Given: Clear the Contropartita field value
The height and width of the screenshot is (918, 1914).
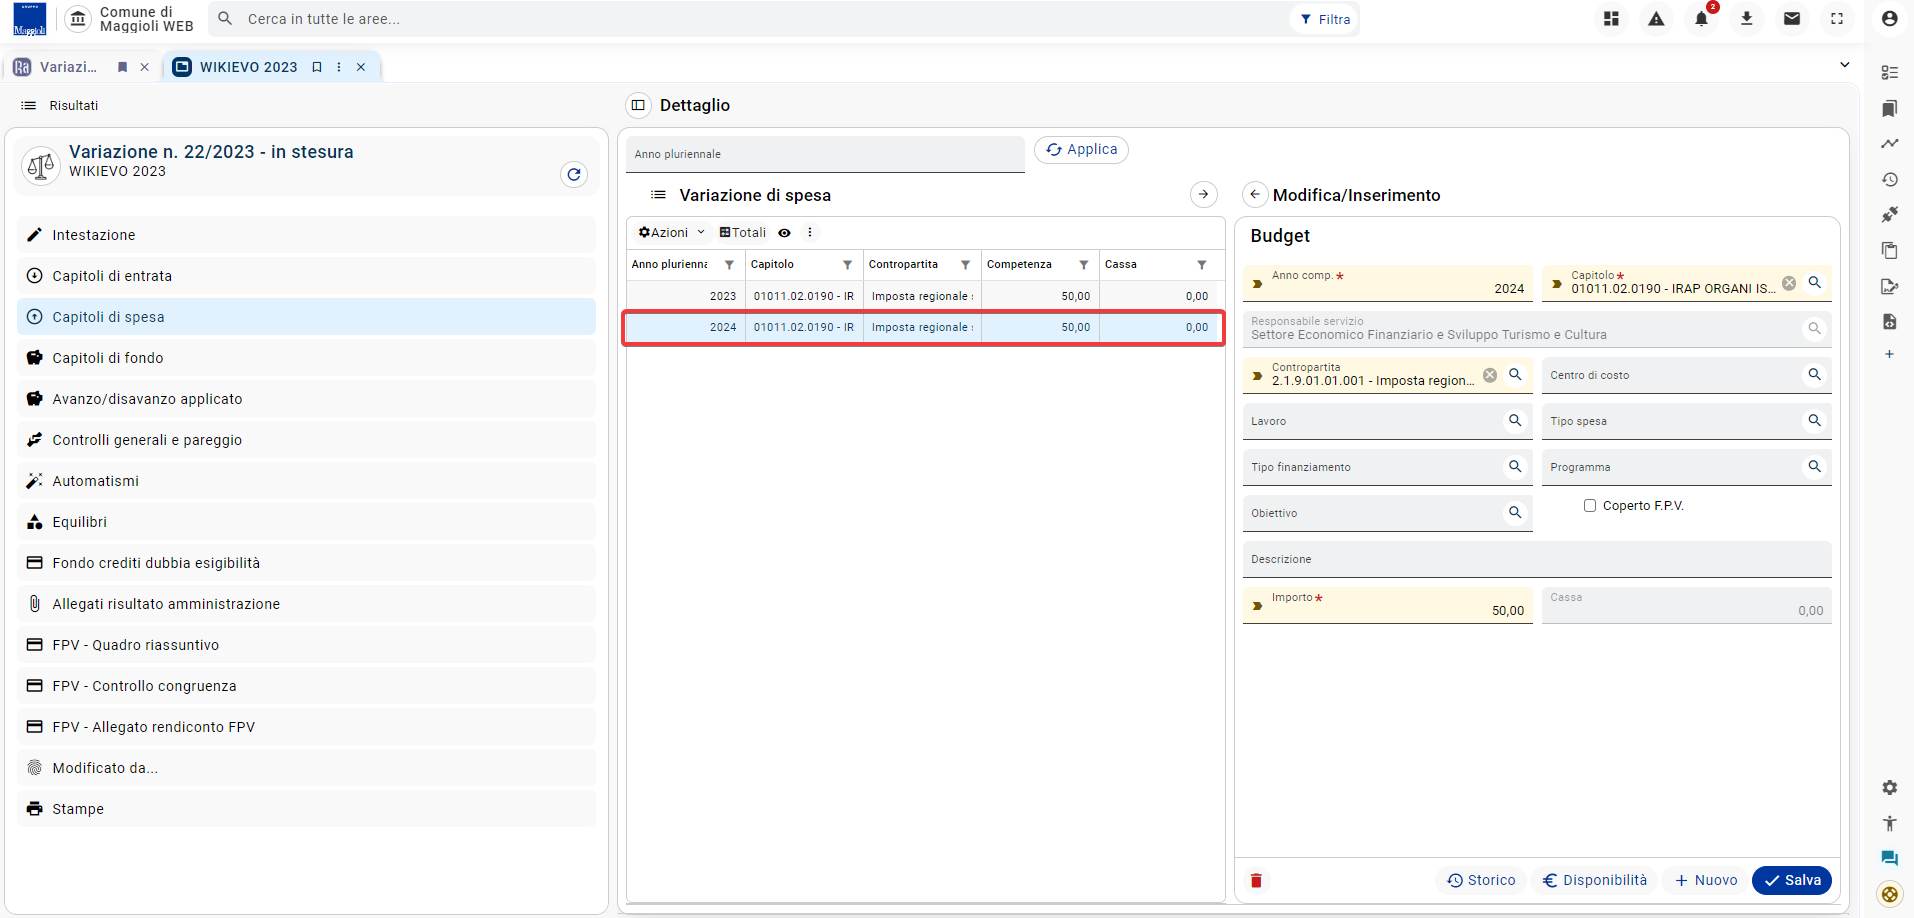Looking at the screenshot, I should click(1490, 375).
